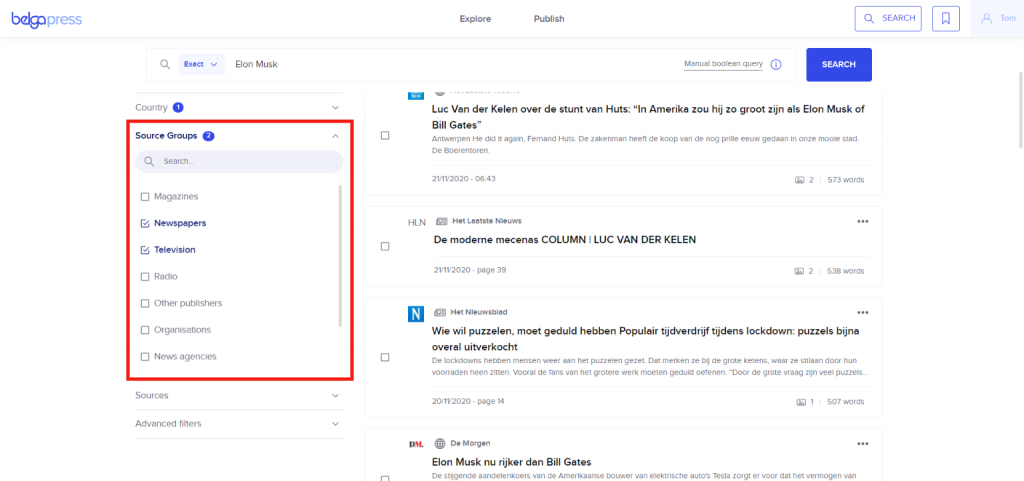Open the Publish tab

pos(549,19)
